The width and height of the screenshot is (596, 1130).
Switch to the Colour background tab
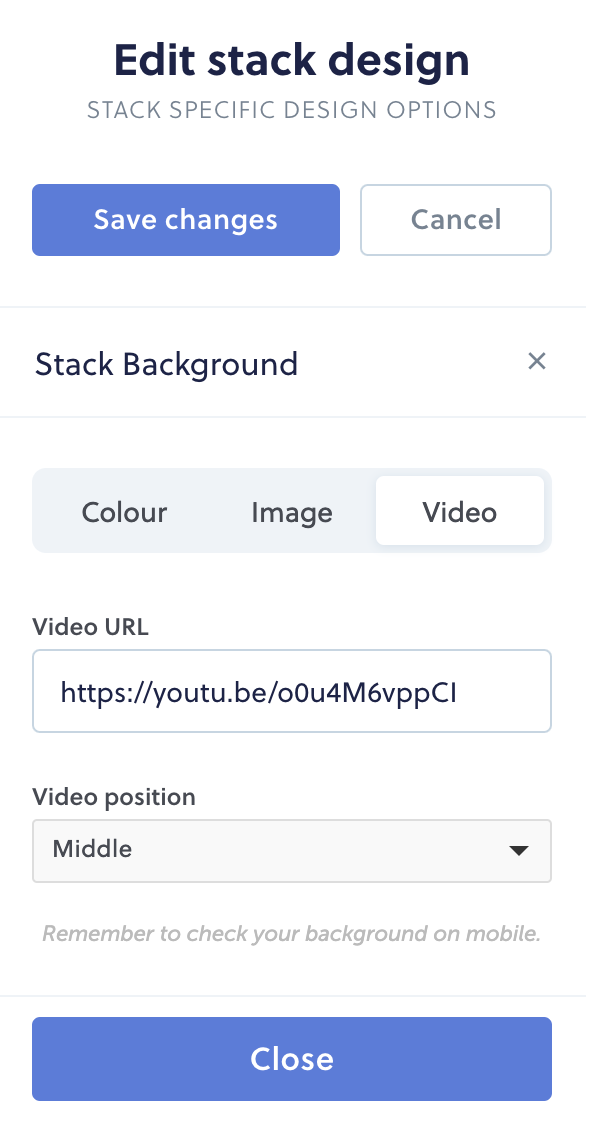click(x=124, y=512)
